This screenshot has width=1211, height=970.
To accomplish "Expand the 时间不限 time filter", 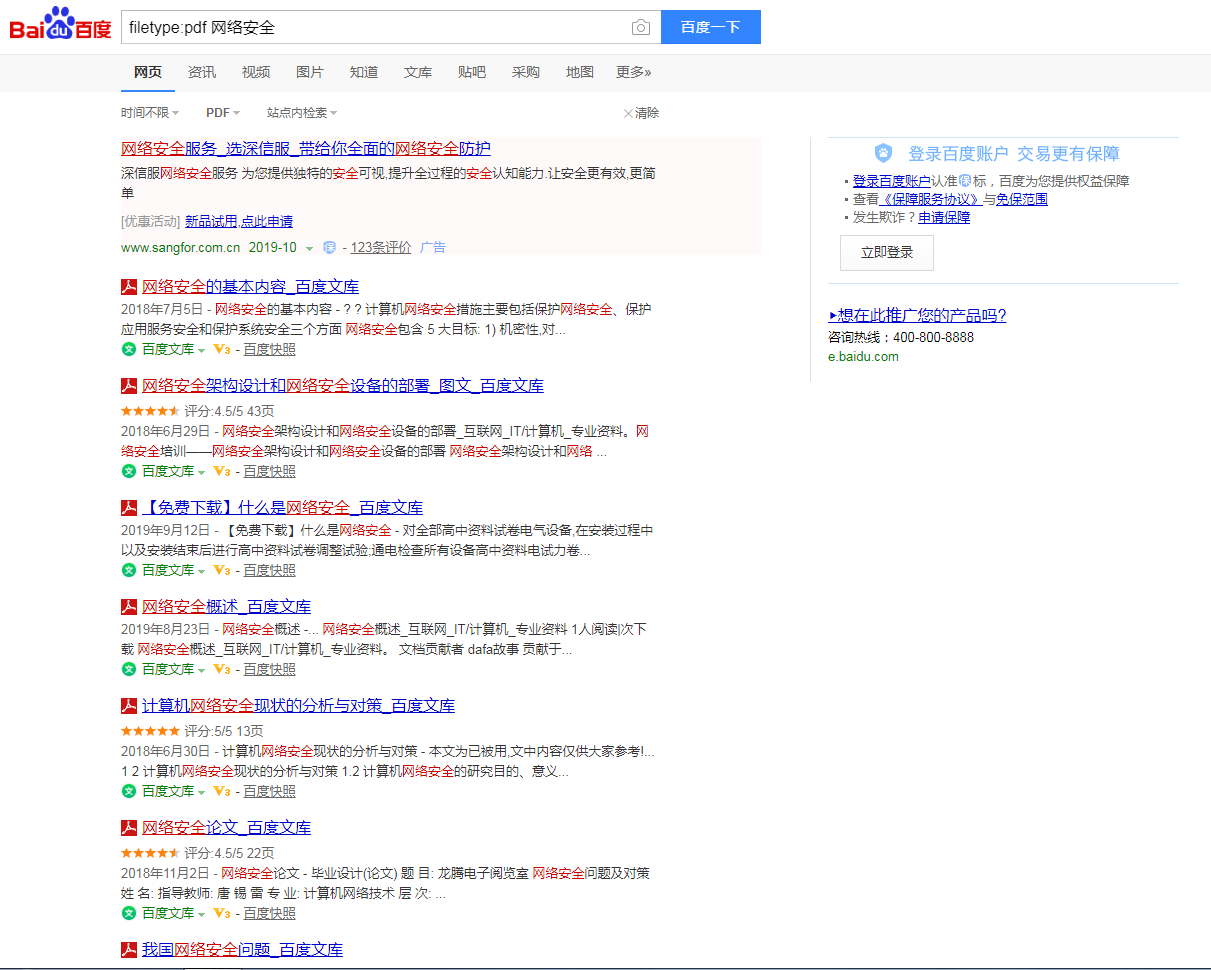I will (x=151, y=113).
